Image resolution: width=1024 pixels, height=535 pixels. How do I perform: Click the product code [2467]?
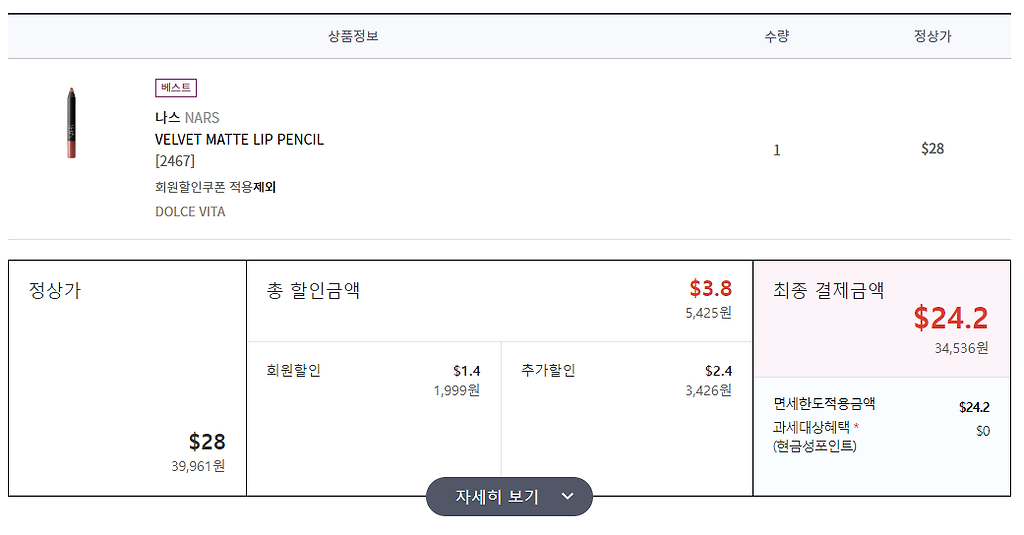pyautogui.click(x=175, y=161)
